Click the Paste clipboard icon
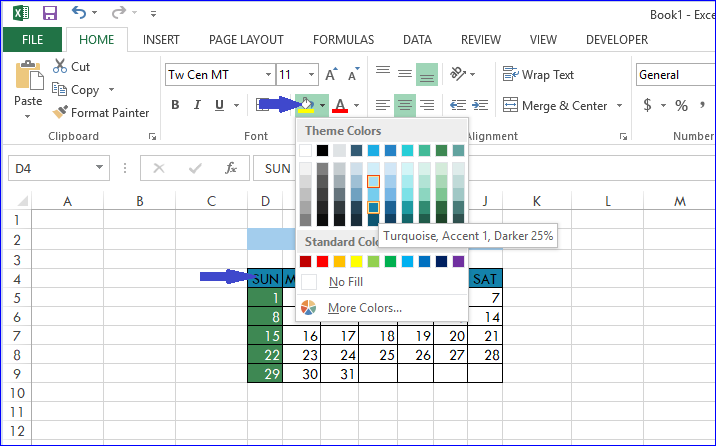The width and height of the screenshot is (716, 446). 29,76
